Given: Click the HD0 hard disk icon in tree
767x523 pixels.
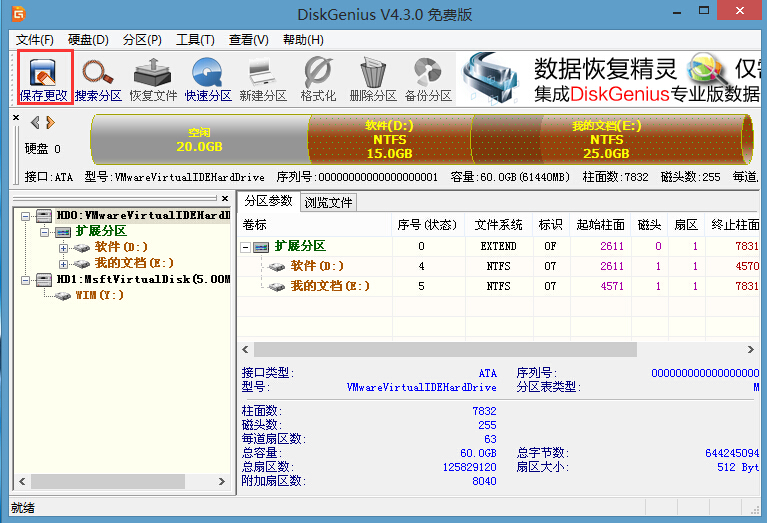Looking at the screenshot, I should coord(44,215).
